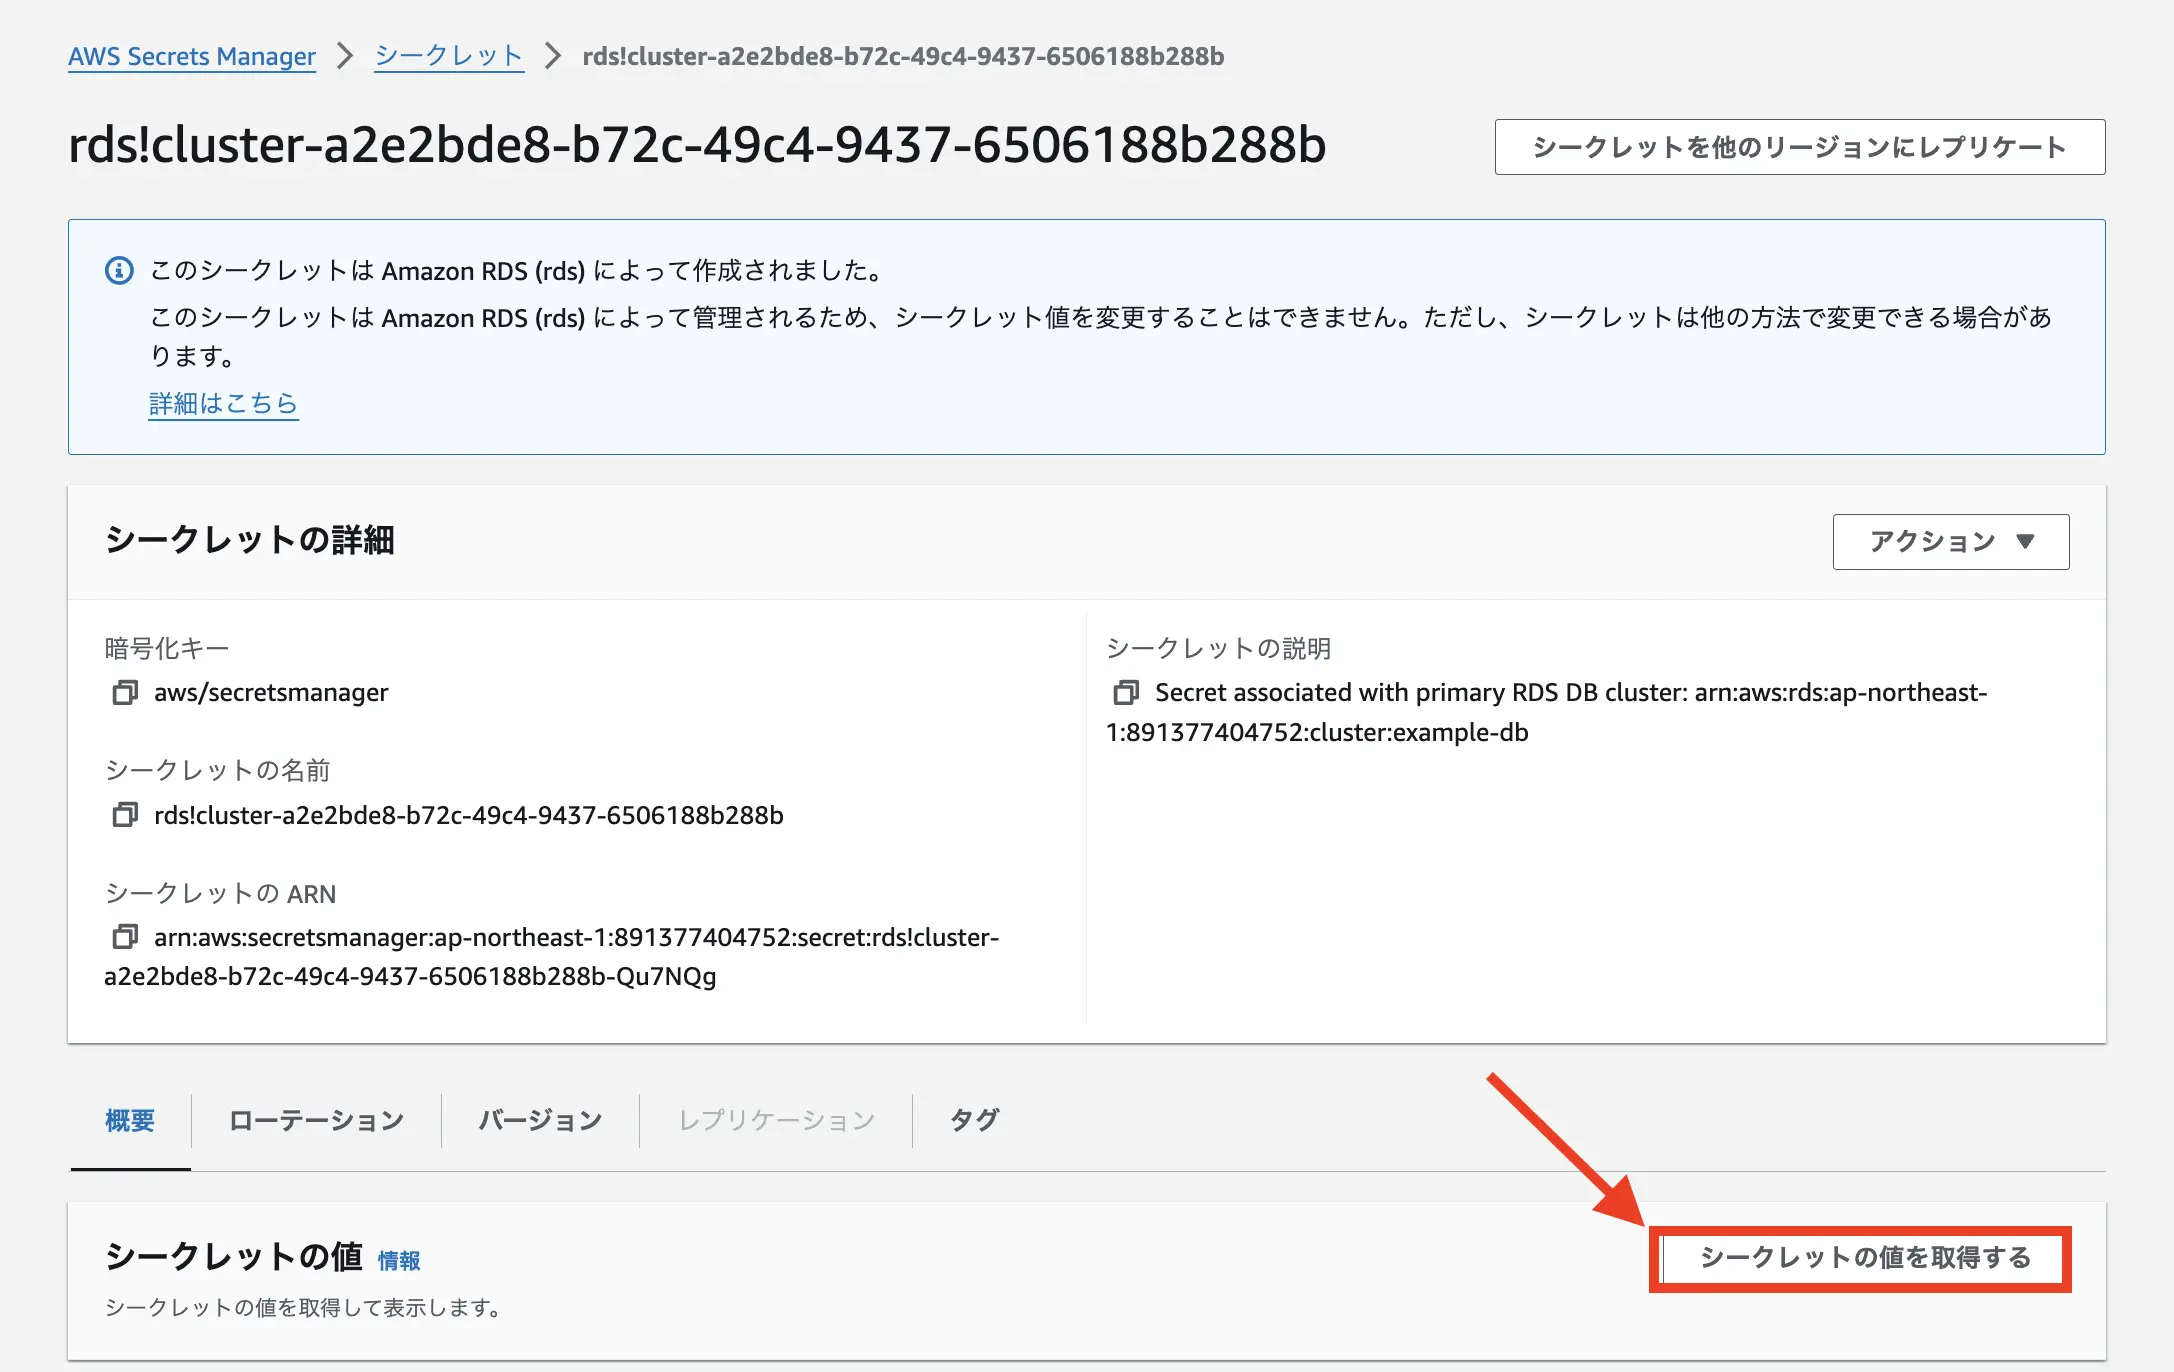Navigate to AWS Secrets Manager breadcrumb
This screenshot has height=1372, width=2174.
click(190, 57)
